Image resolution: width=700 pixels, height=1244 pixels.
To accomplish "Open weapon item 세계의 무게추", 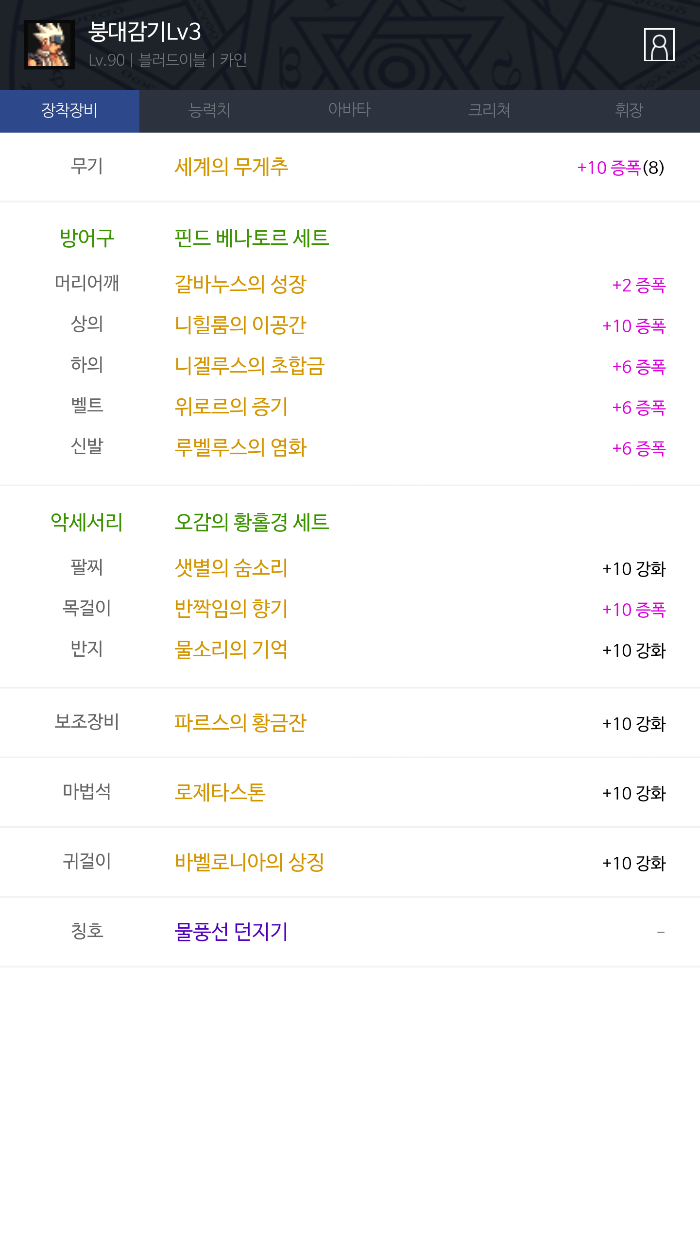I will (231, 167).
